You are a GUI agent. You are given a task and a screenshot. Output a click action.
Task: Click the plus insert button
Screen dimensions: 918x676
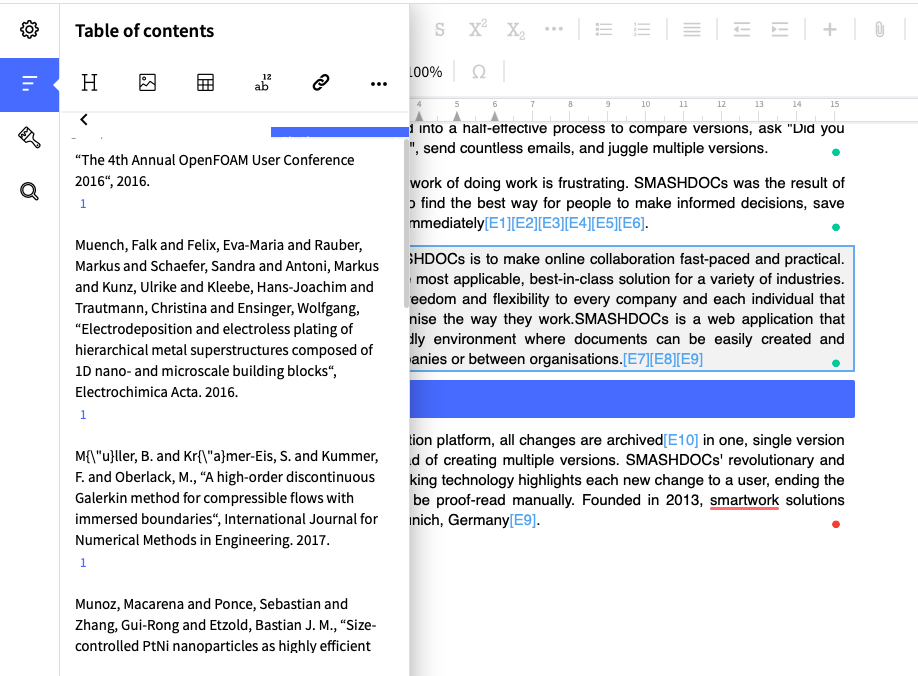coord(830,29)
